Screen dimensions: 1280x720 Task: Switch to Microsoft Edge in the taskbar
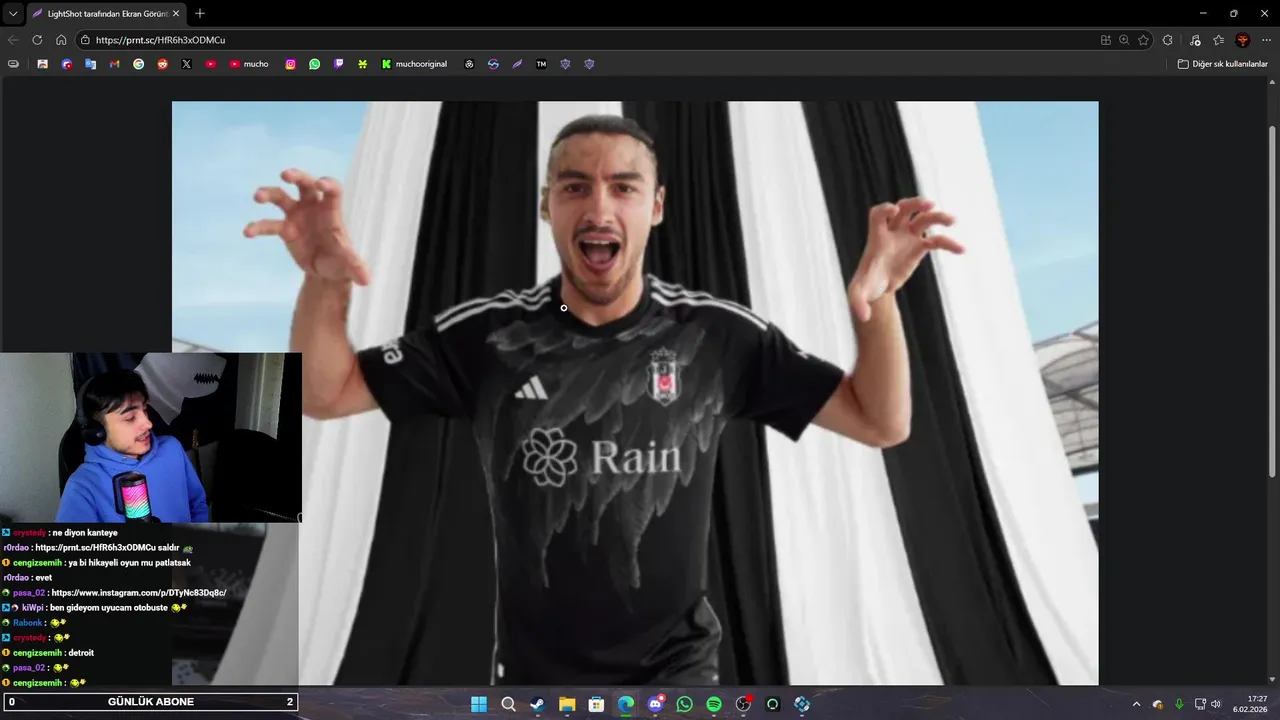(x=626, y=704)
